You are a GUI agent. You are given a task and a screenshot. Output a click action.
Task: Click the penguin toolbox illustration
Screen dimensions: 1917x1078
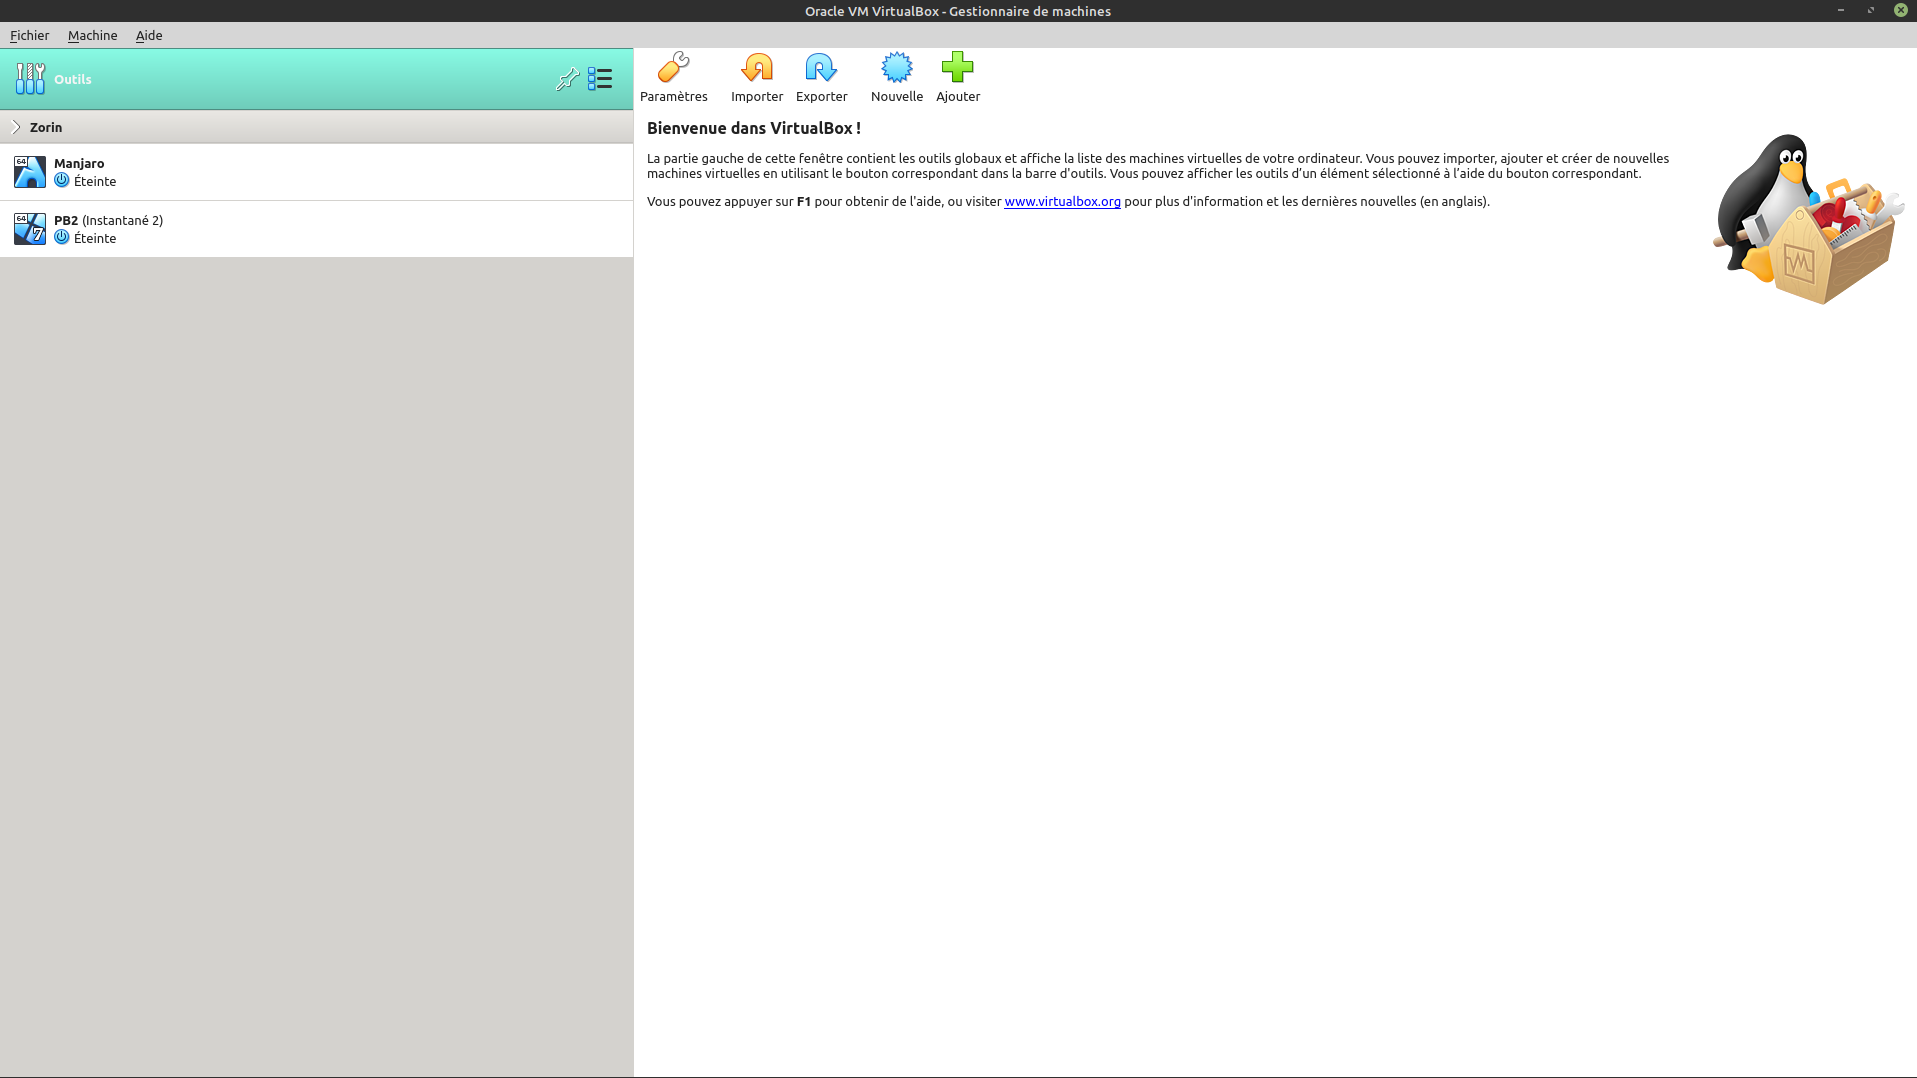1807,220
